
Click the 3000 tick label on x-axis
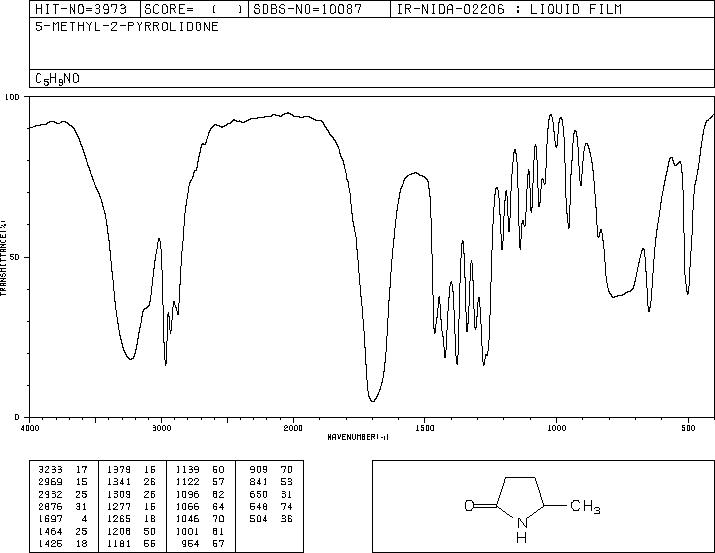(161, 428)
